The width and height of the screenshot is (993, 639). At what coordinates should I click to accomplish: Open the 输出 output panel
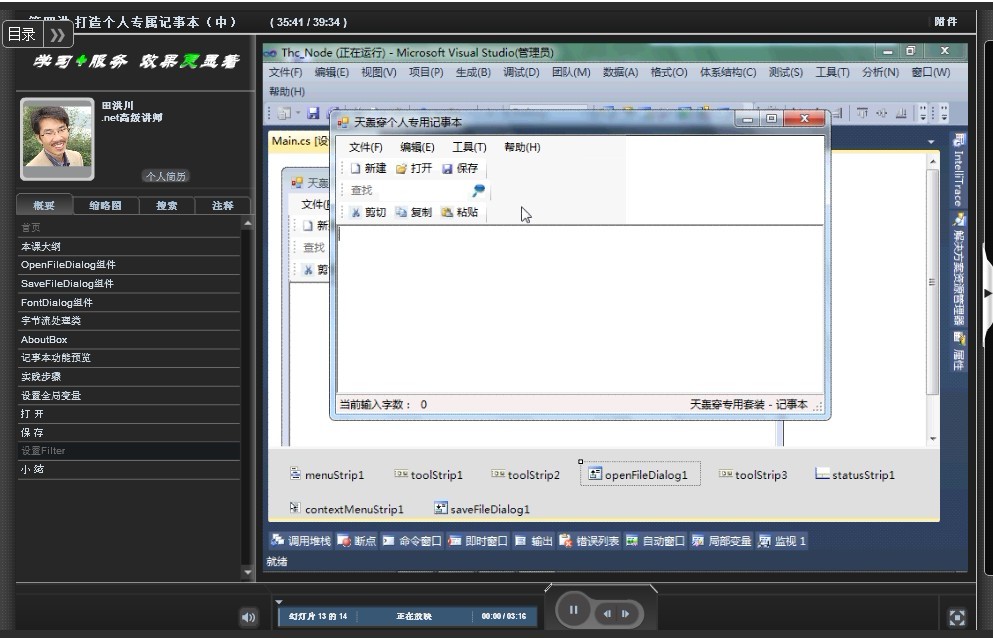pos(533,541)
